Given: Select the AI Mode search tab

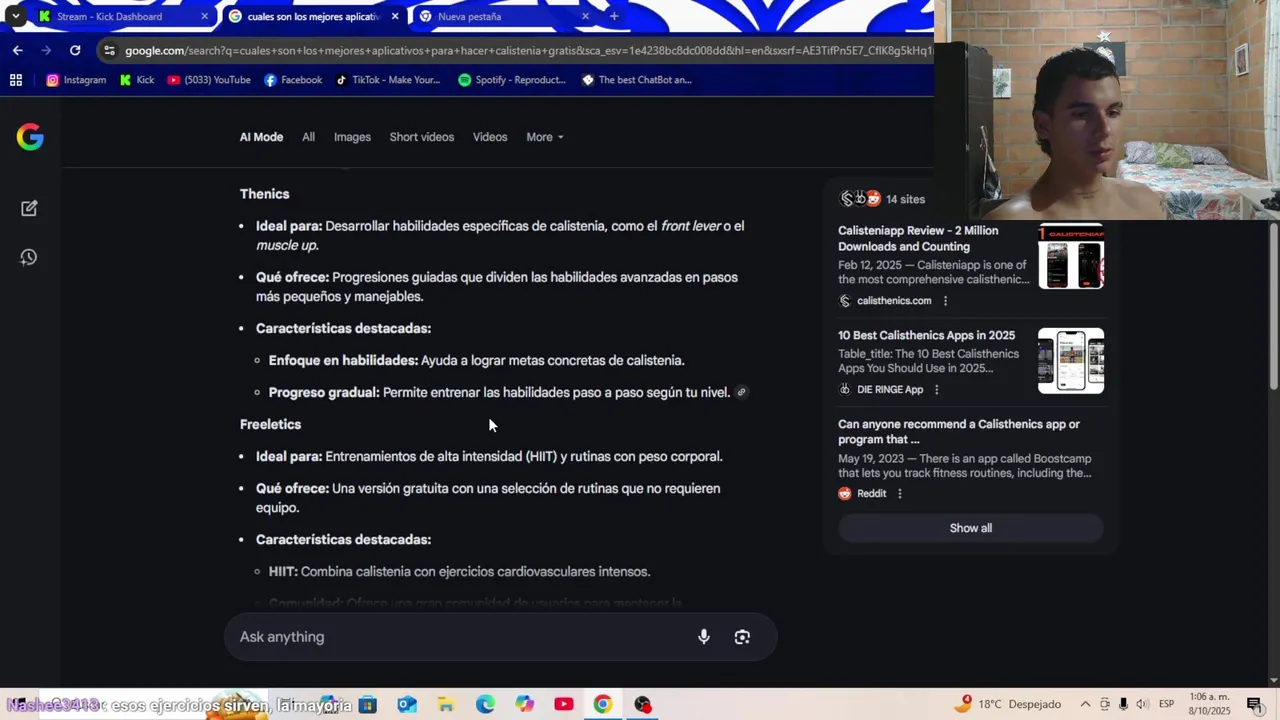Looking at the screenshot, I should point(261,137).
